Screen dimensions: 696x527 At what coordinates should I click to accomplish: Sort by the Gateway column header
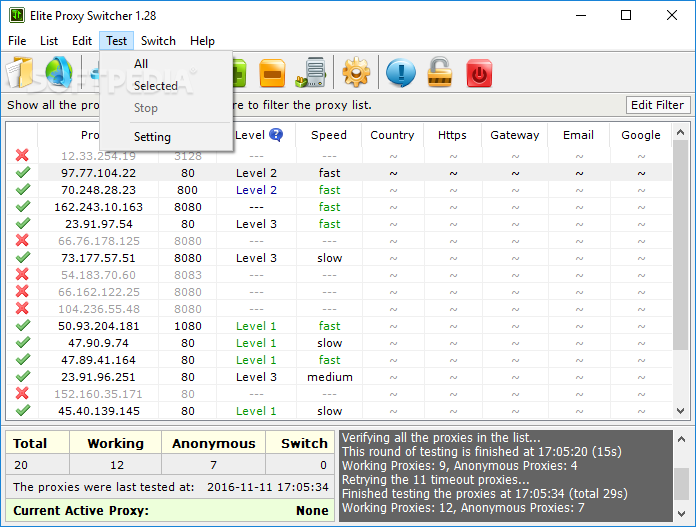pos(514,135)
